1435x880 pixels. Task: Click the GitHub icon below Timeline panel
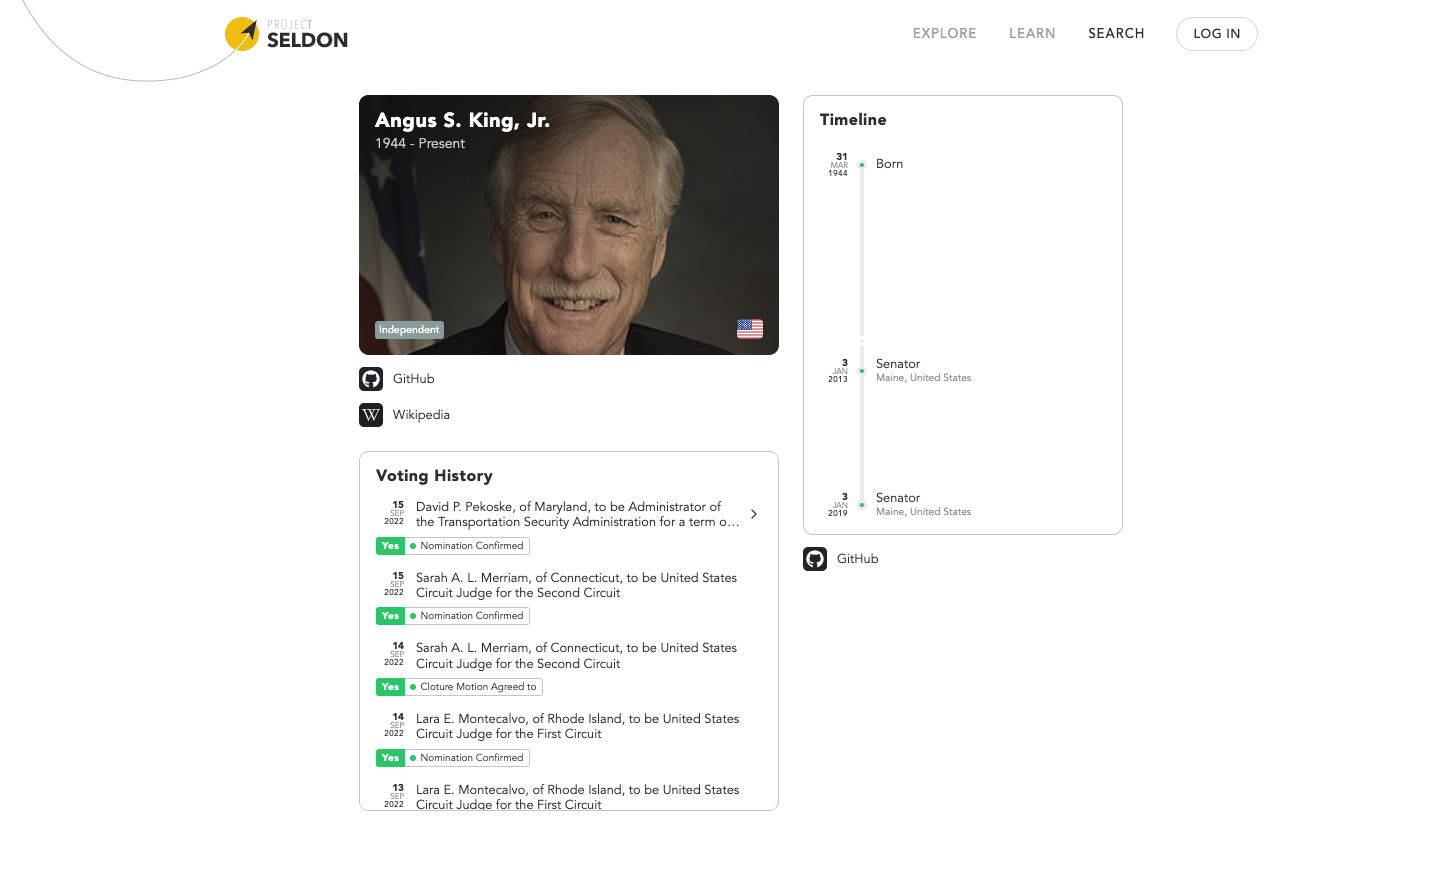[815, 559]
